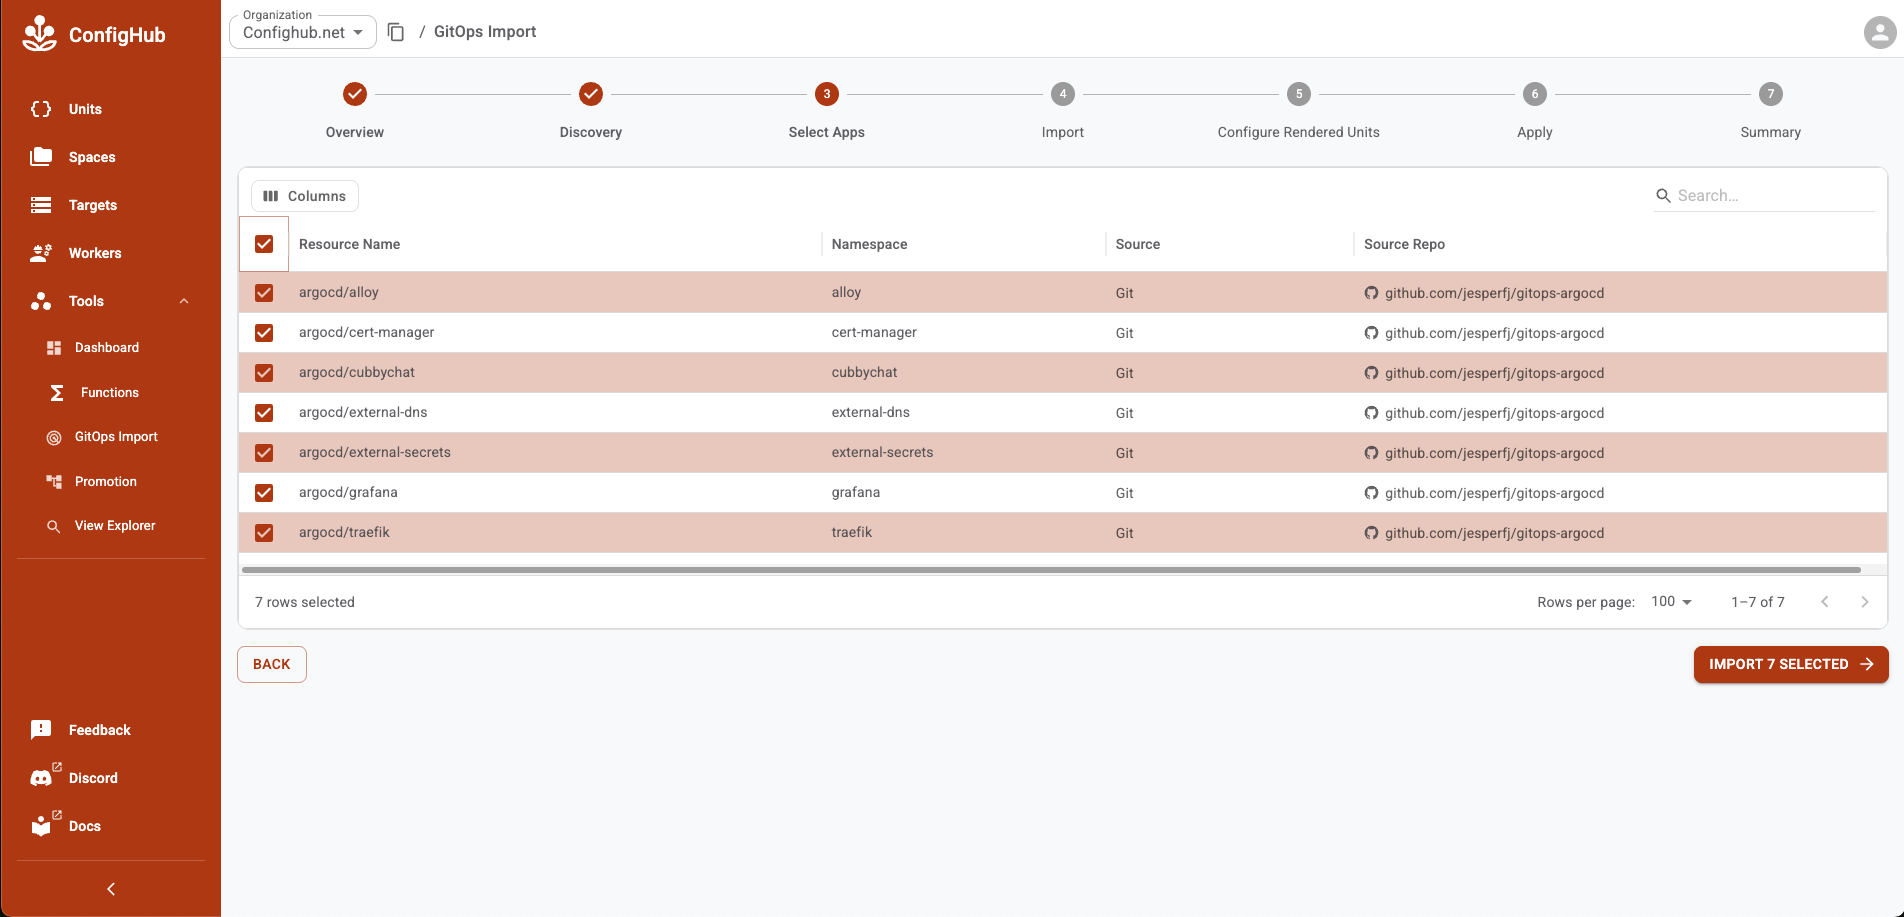Open the Organization Confighub.net dropdown
The height and width of the screenshot is (917, 1904).
pos(303,32)
